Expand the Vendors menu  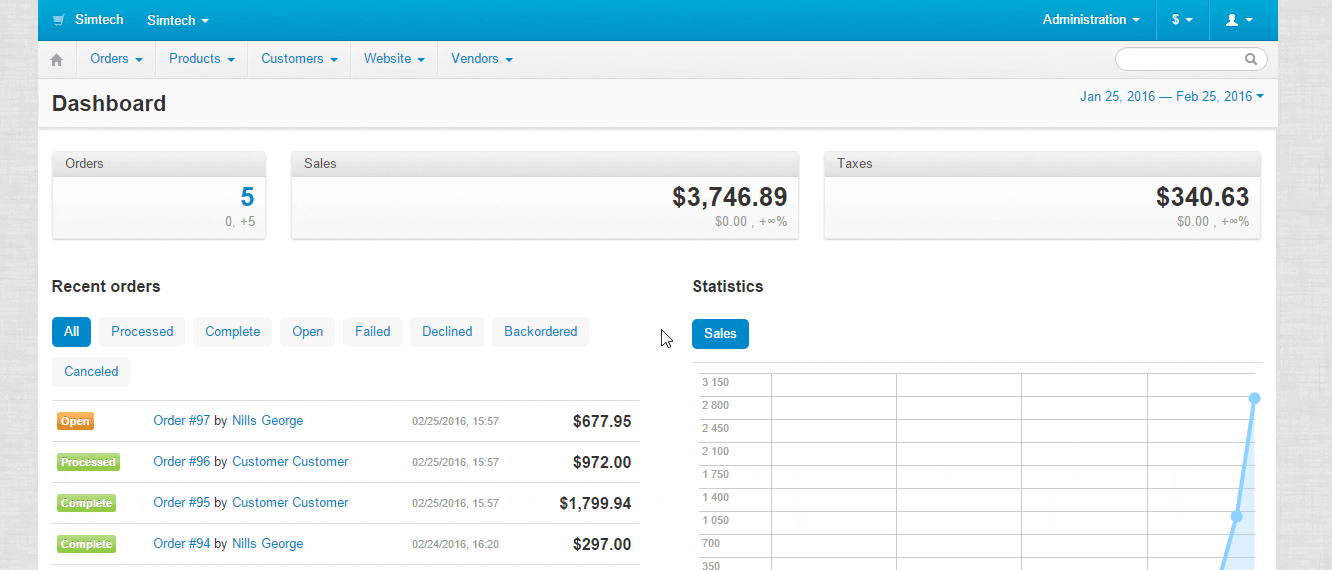481,59
